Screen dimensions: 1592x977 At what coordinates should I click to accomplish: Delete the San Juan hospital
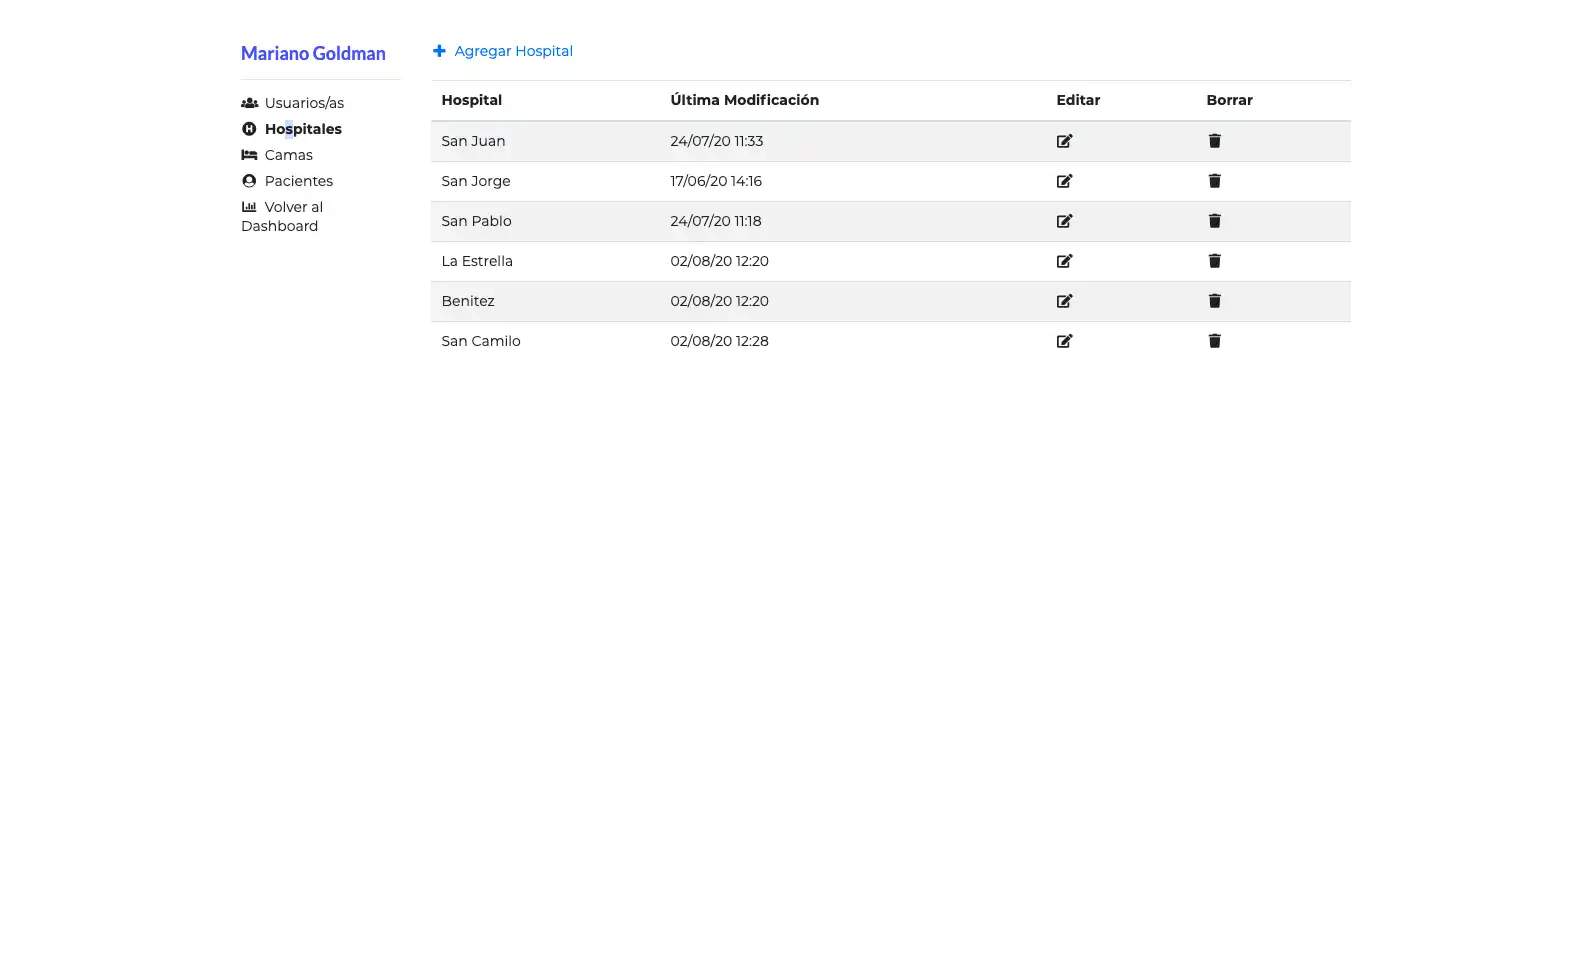(x=1214, y=141)
